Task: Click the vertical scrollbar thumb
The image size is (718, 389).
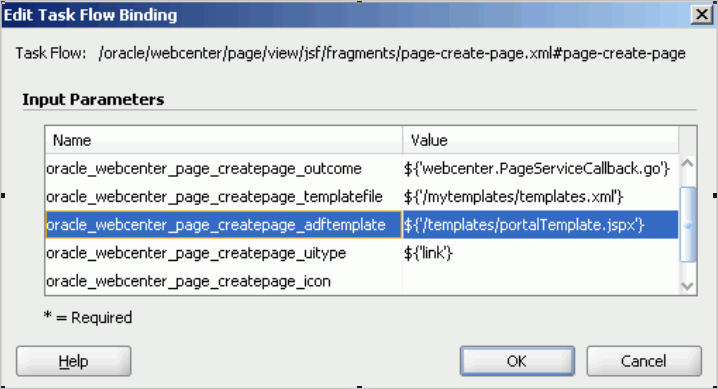Action: pyautogui.click(x=687, y=224)
